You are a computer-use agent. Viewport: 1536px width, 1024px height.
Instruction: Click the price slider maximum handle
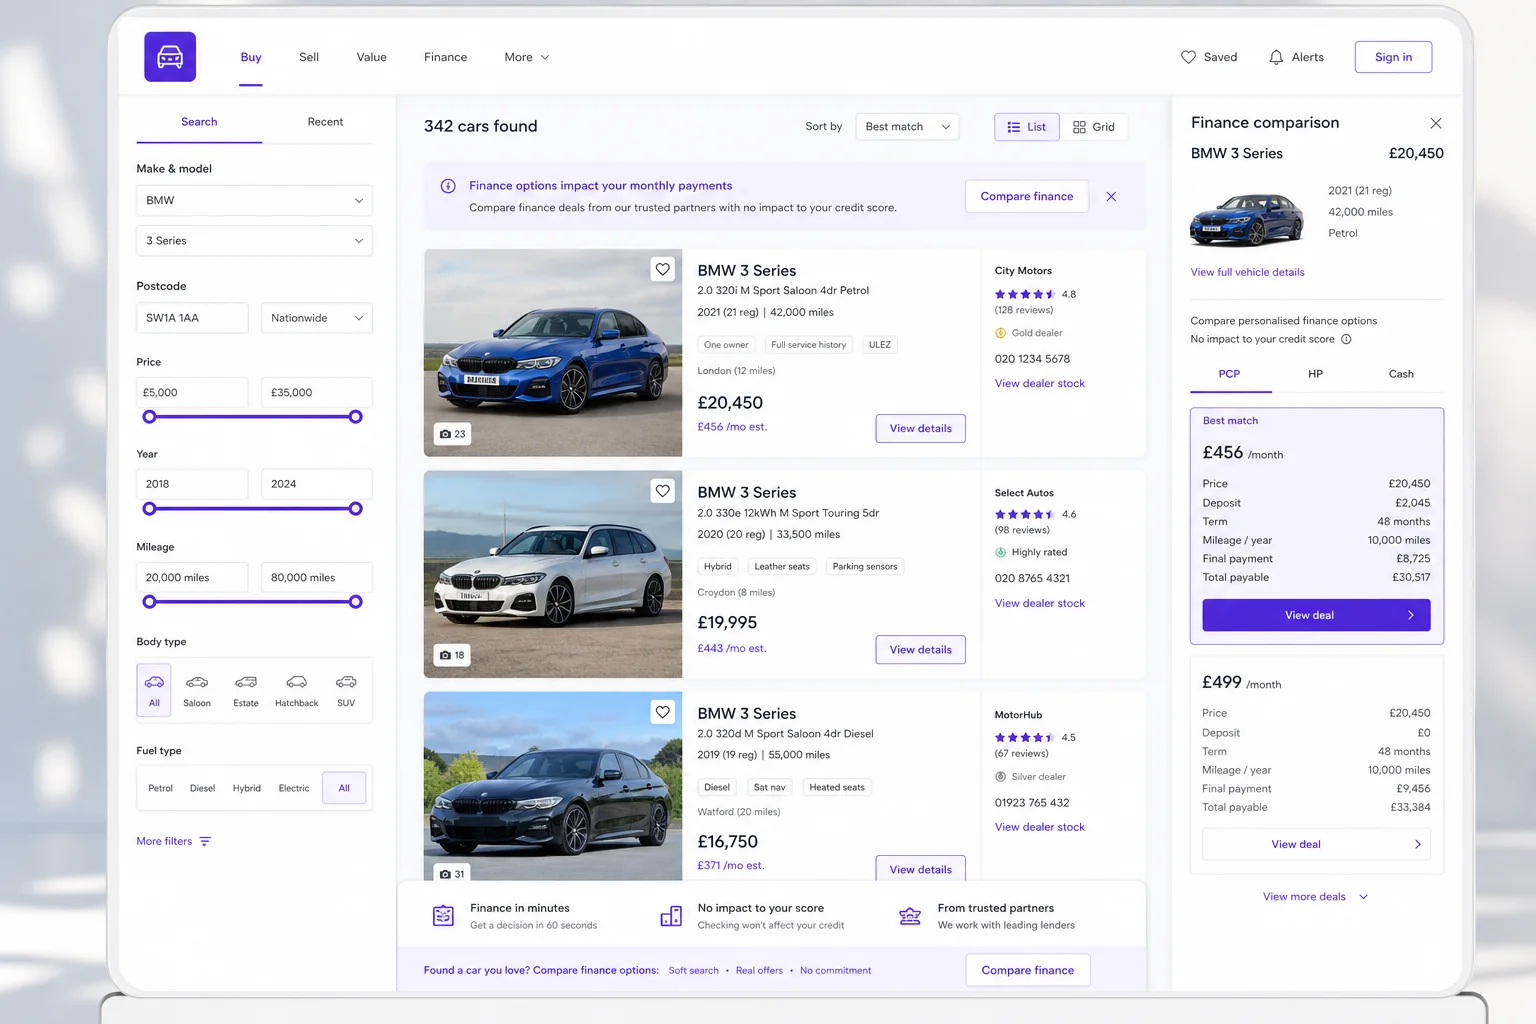coord(355,417)
